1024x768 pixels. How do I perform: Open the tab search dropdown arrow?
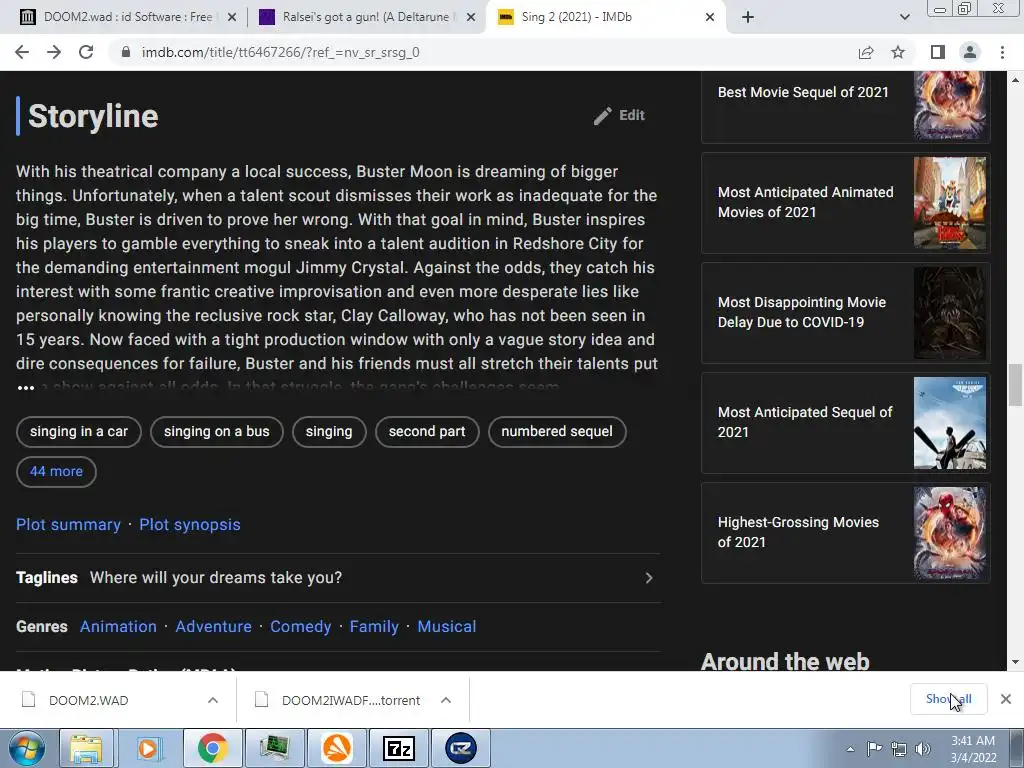point(904,17)
